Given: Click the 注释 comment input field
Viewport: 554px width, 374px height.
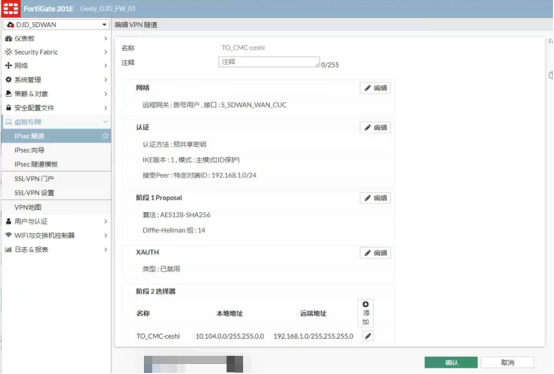Looking at the screenshot, I should [269, 62].
